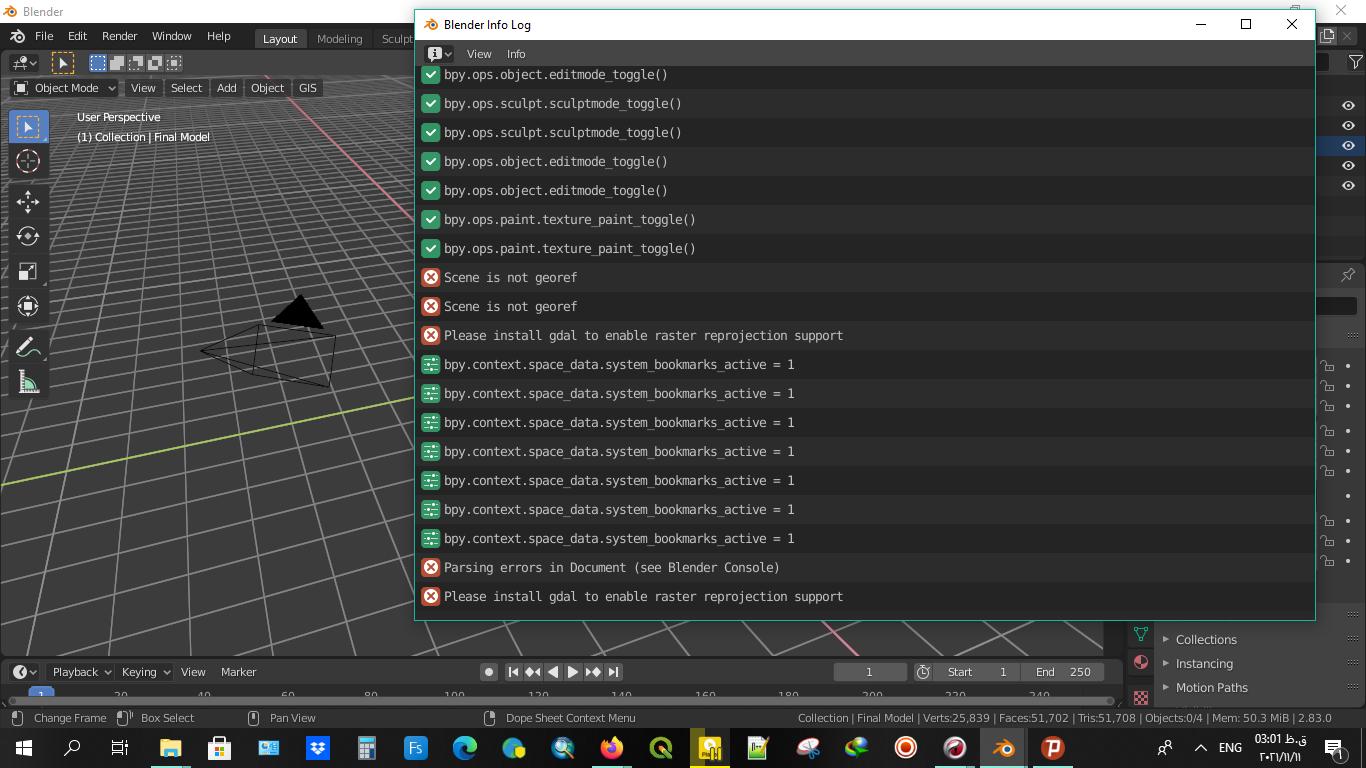Open the Material Properties tab

tap(1140, 663)
